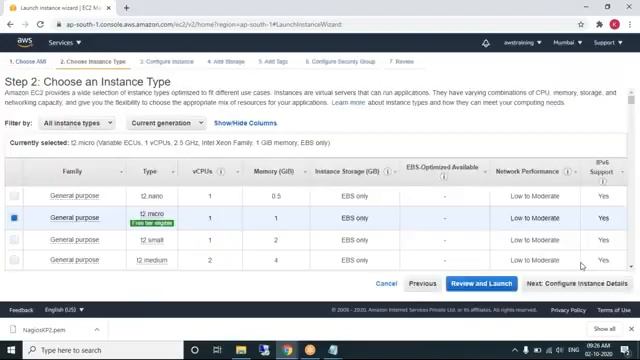Open the downloaded NagiosKP2.pem file

click(x=44, y=330)
